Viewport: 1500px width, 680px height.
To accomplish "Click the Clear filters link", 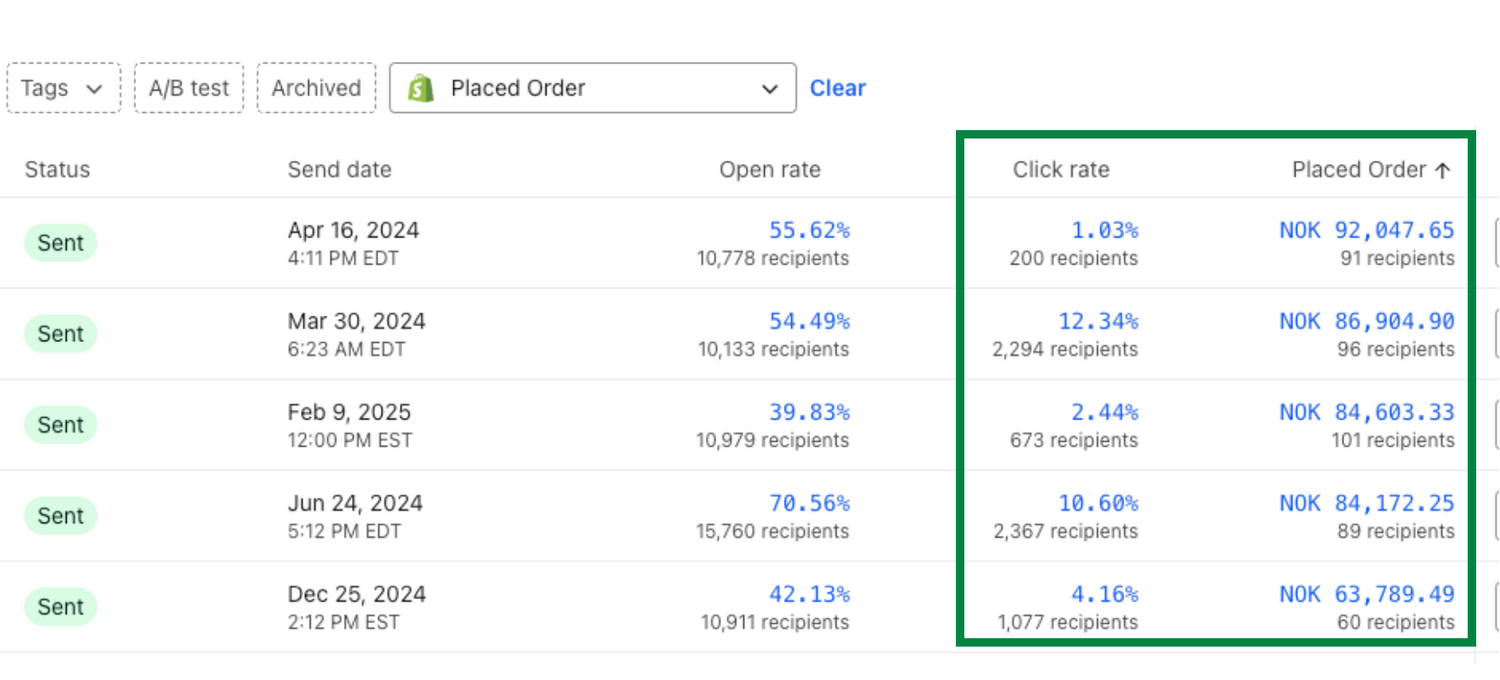I will pos(837,88).
